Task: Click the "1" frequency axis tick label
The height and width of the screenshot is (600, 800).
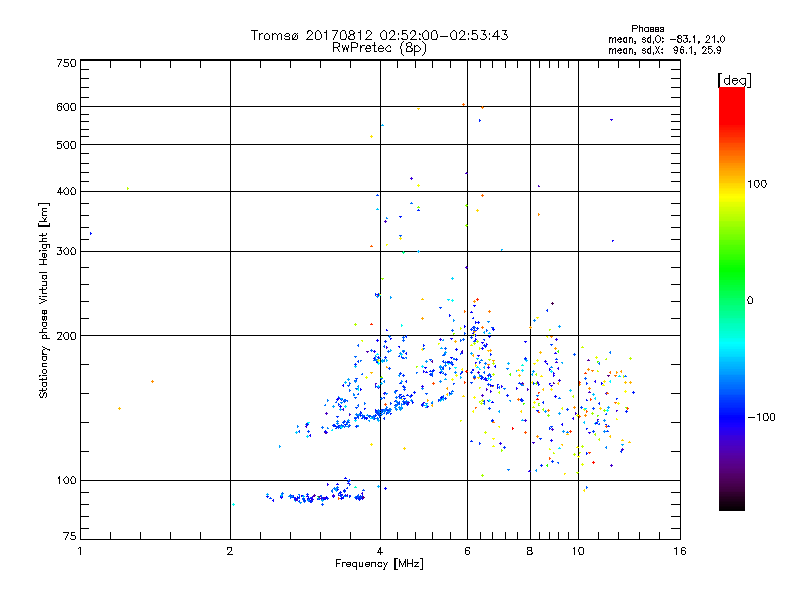Action: coord(80,551)
